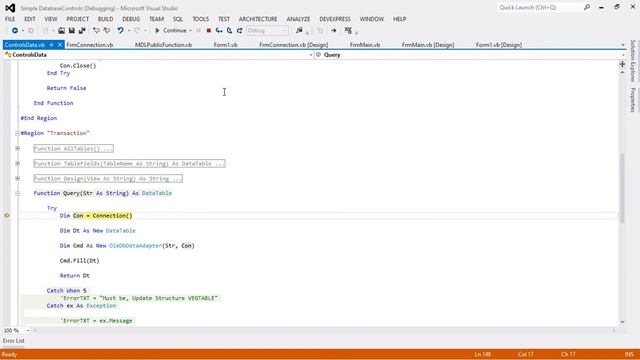Open the ControlsData class dropdown
Image resolution: width=640 pixels, height=360 pixels.
click(x=311, y=55)
